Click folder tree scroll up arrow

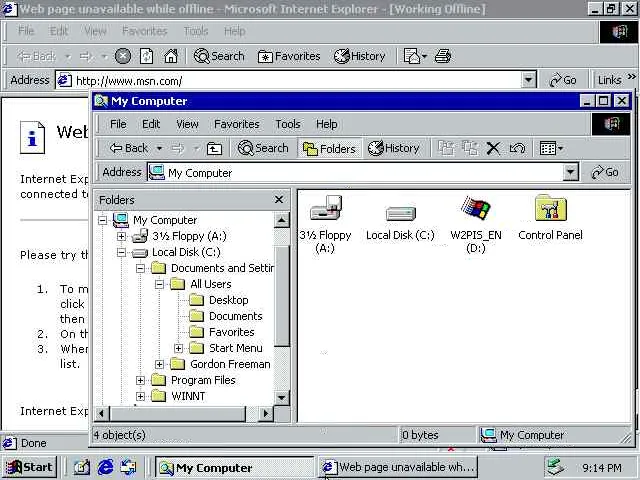pos(281,220)
